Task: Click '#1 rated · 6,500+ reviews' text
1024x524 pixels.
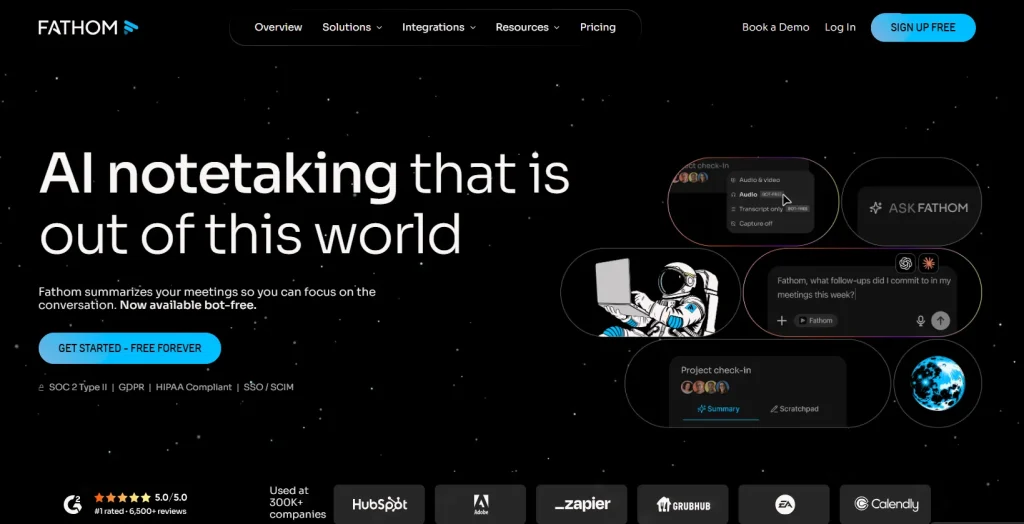Action: [140, 512]
